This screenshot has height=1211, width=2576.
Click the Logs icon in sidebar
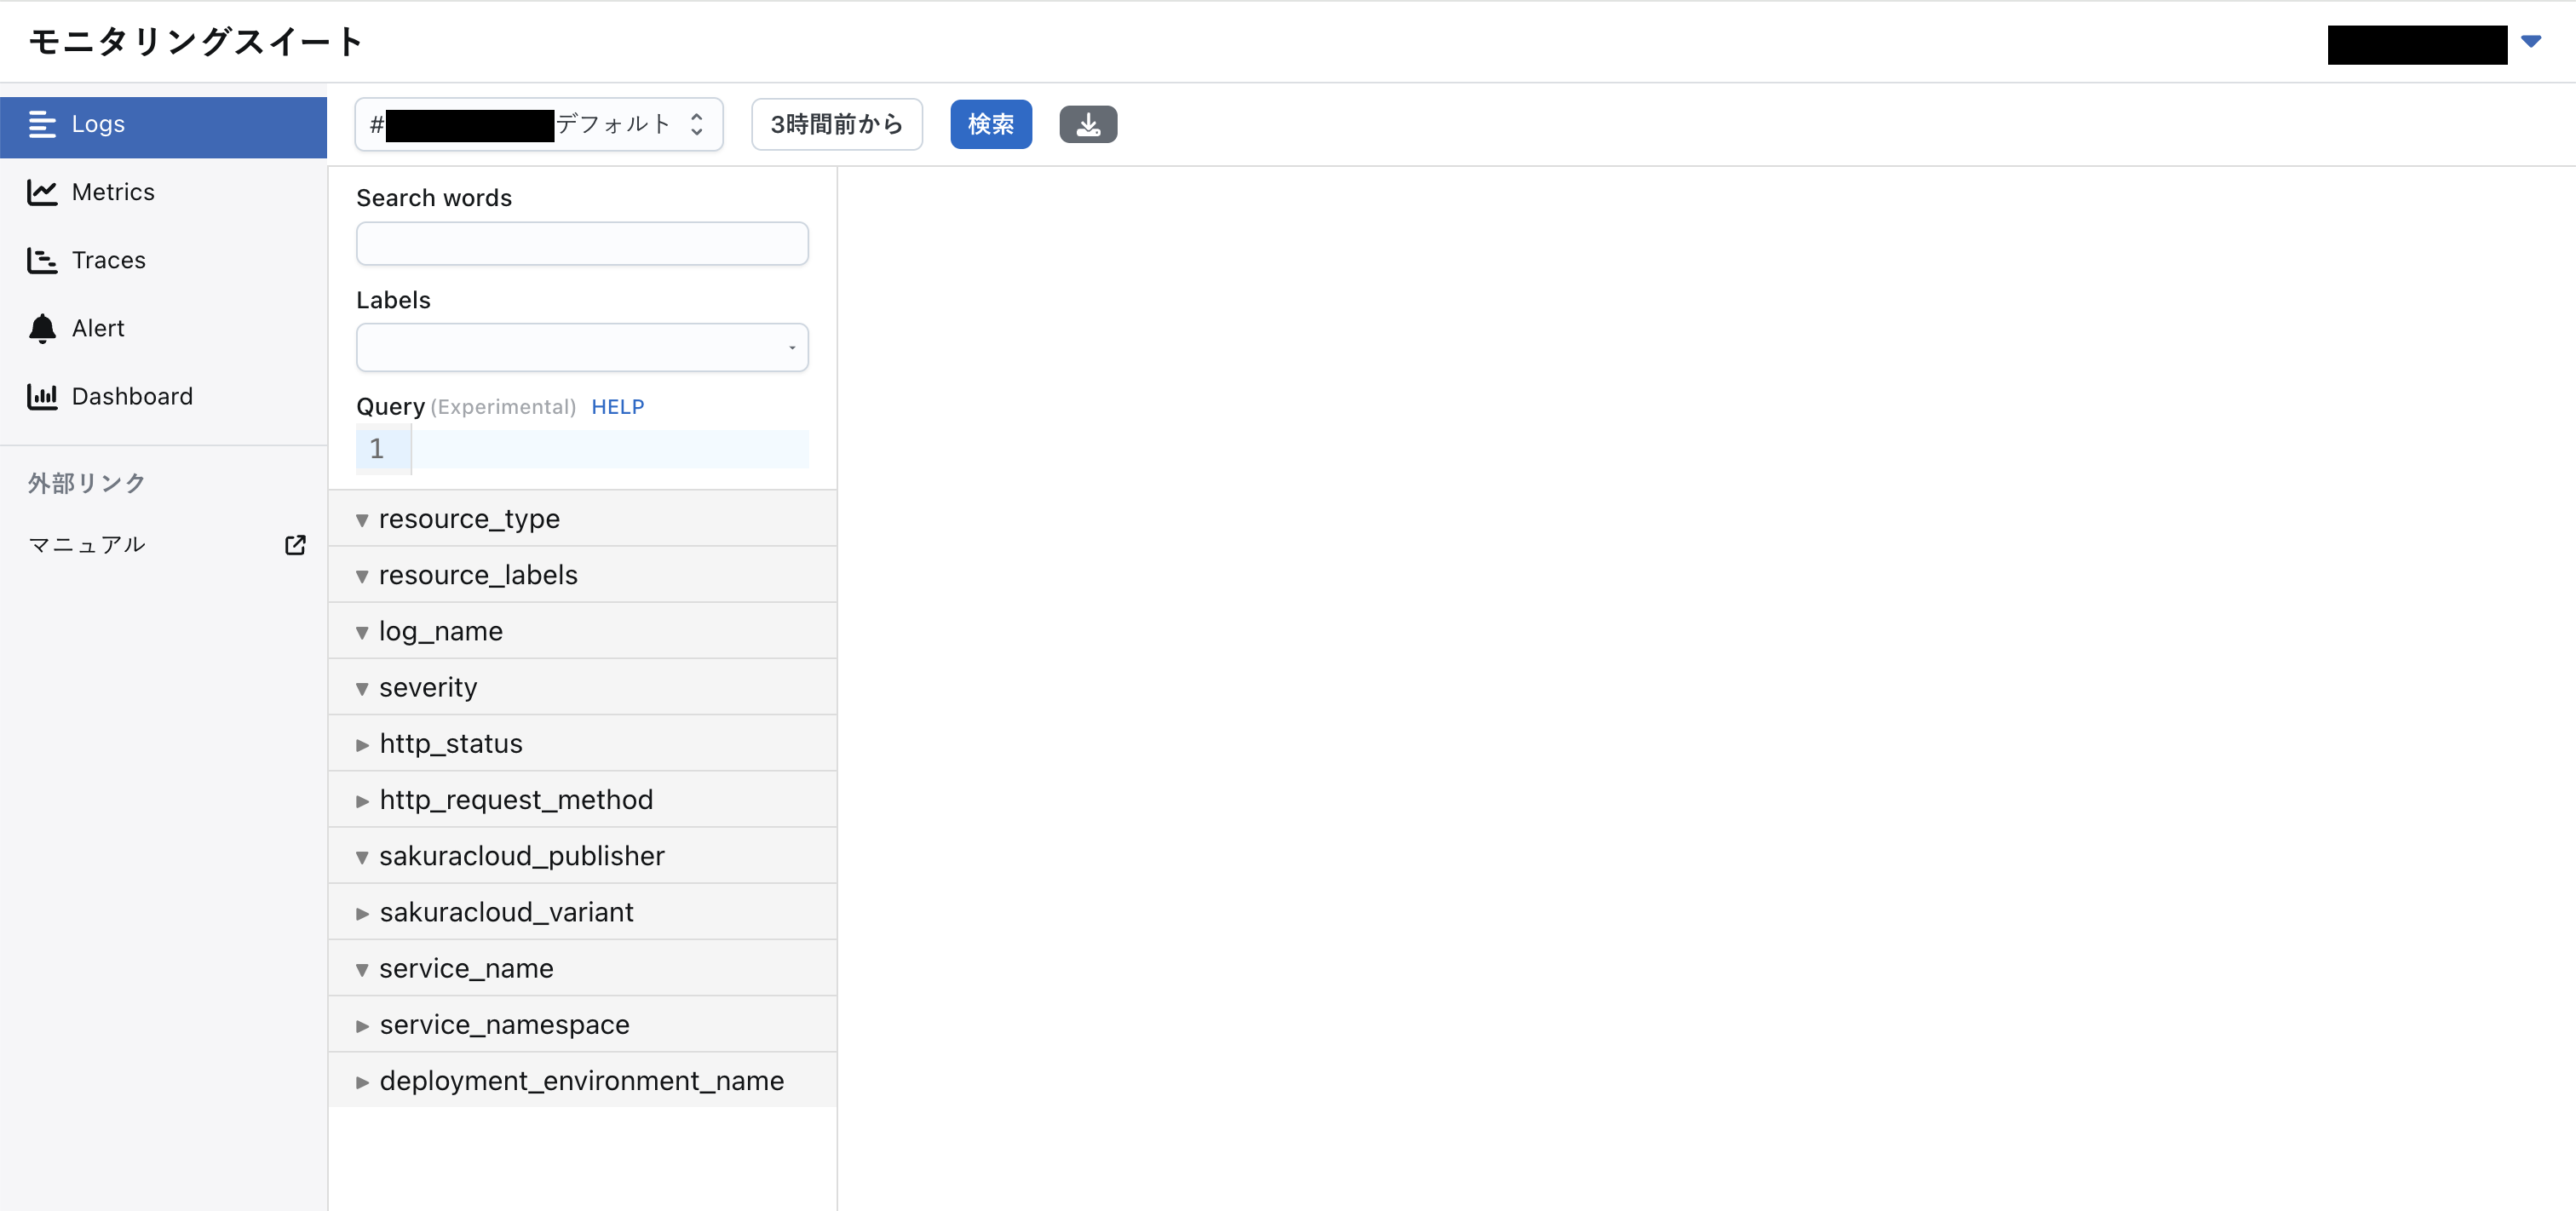coord(42,124)
